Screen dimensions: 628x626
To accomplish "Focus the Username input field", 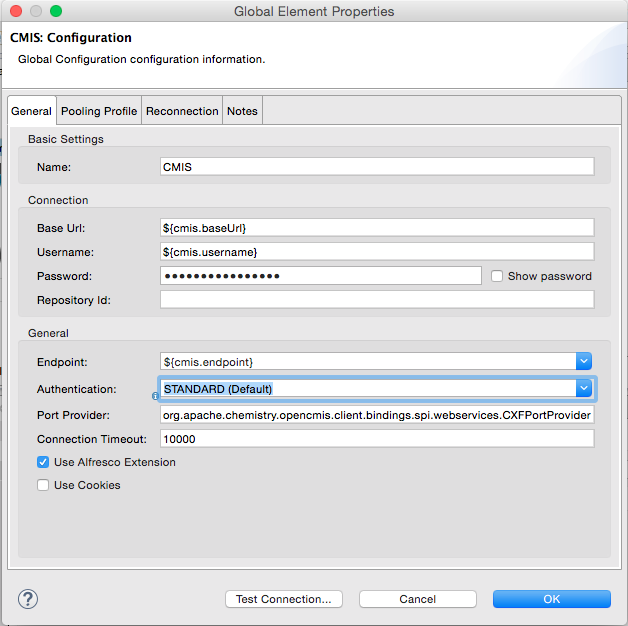I will [x=377, y=252].
